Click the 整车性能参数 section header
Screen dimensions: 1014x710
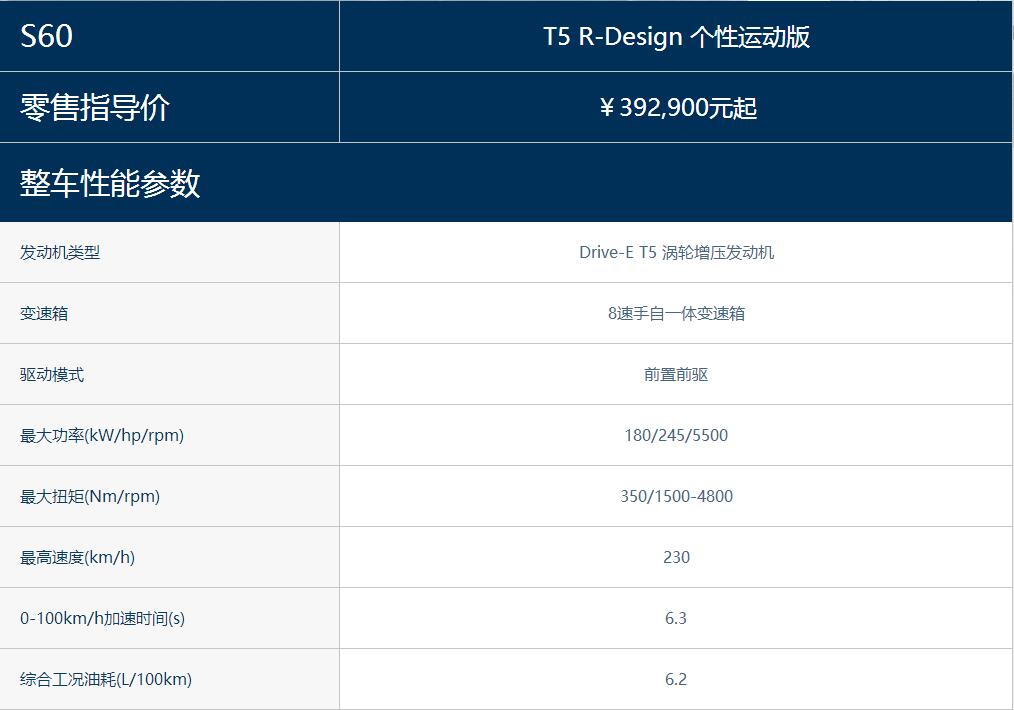click(x=110, y=183)
